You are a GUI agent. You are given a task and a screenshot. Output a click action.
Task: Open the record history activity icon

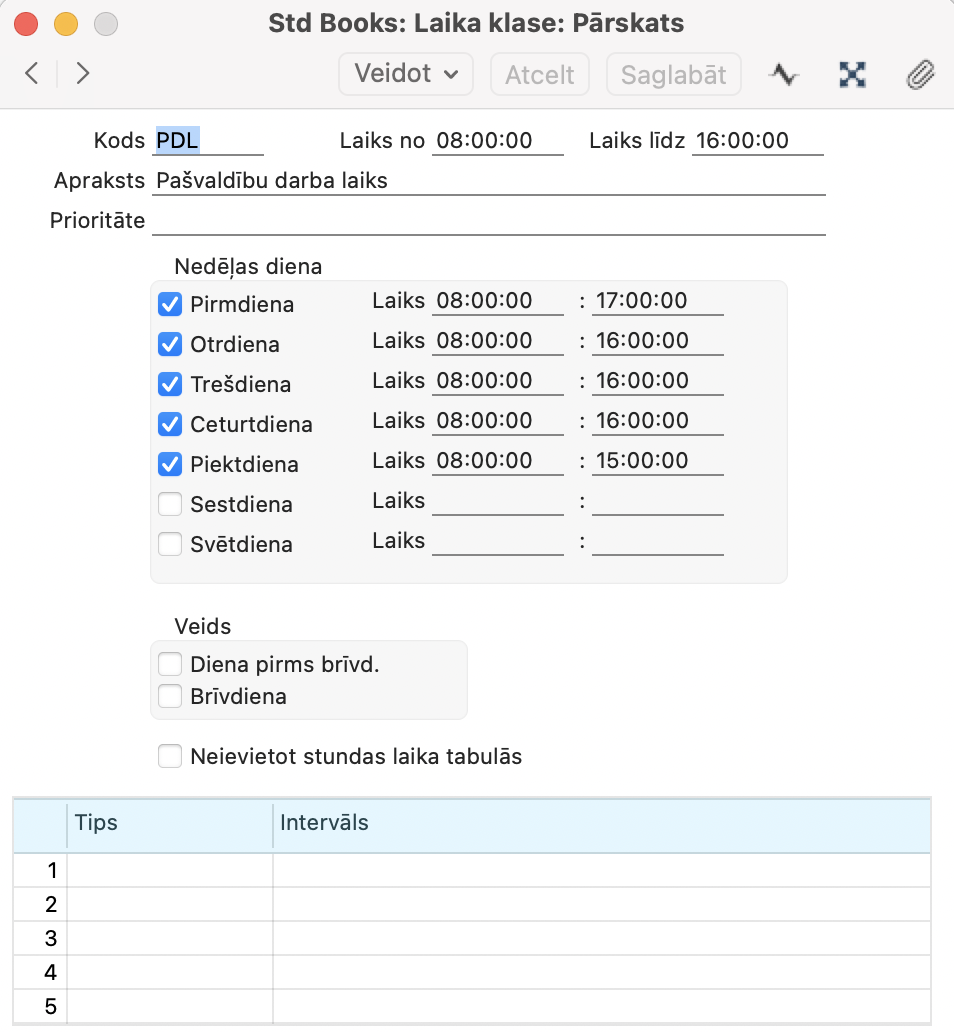pyautogui.click(x=783, y=75)
